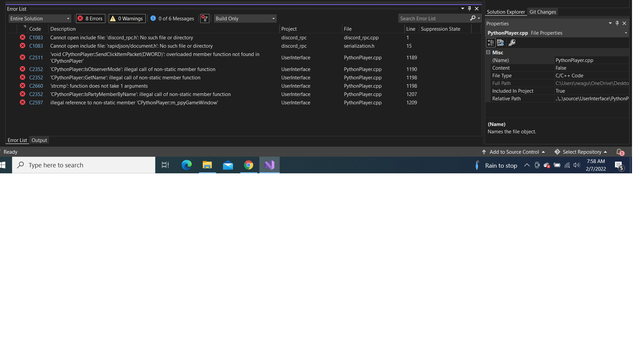Open Microsoft Edge from the taskbar
This screenshot has height=360, width=640.
tap(187, 165)
